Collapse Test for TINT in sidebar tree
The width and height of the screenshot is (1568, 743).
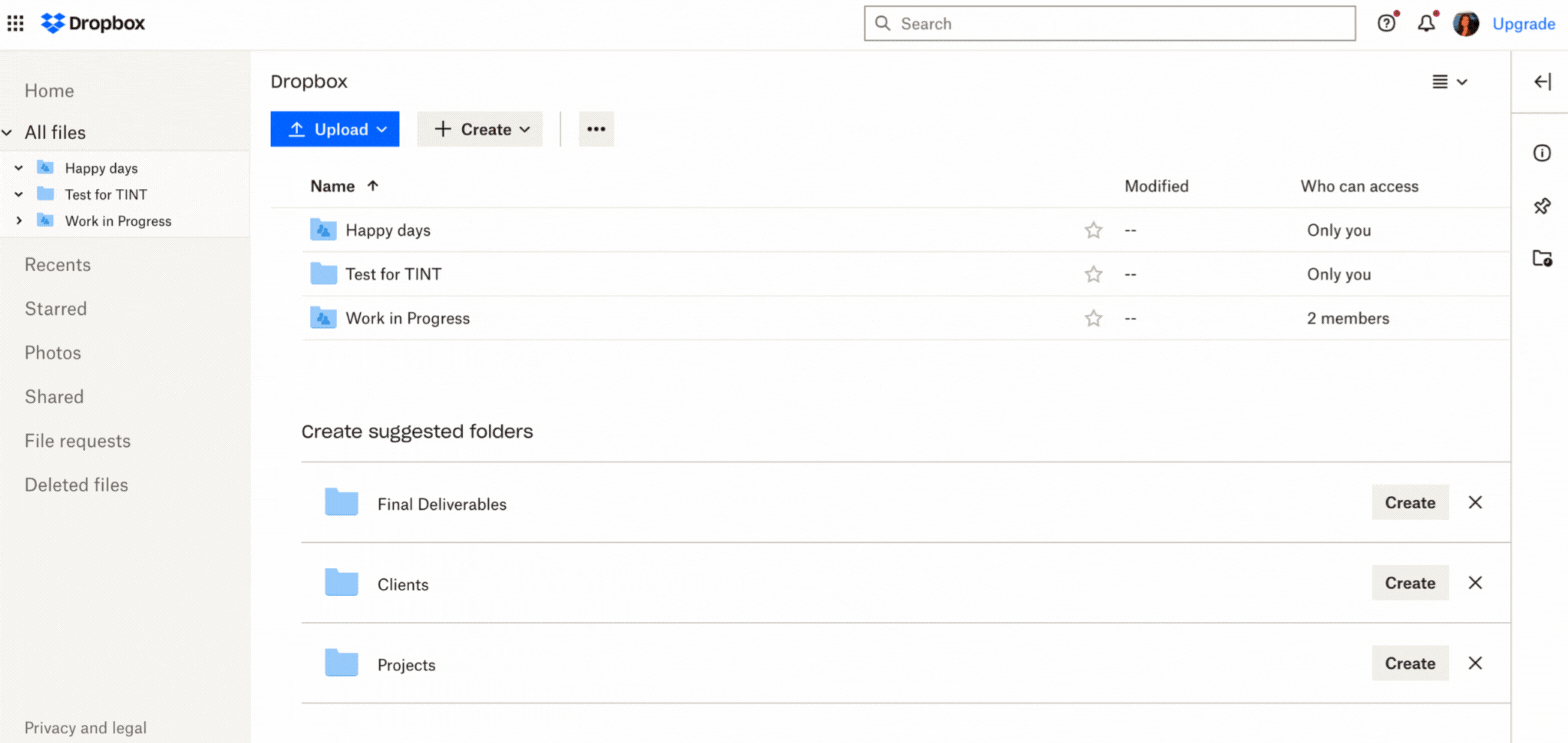(19, 195)
